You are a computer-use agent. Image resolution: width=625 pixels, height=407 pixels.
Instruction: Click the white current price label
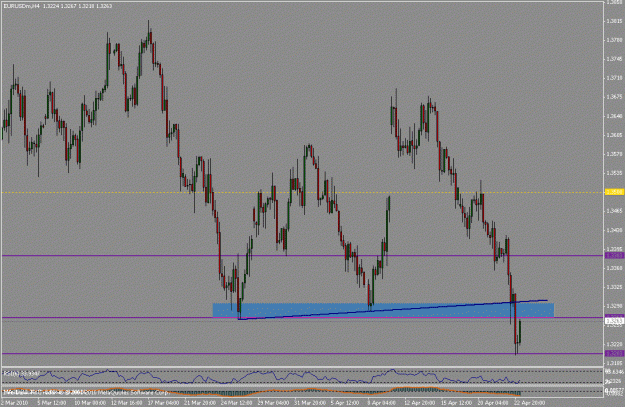point(614,320)
